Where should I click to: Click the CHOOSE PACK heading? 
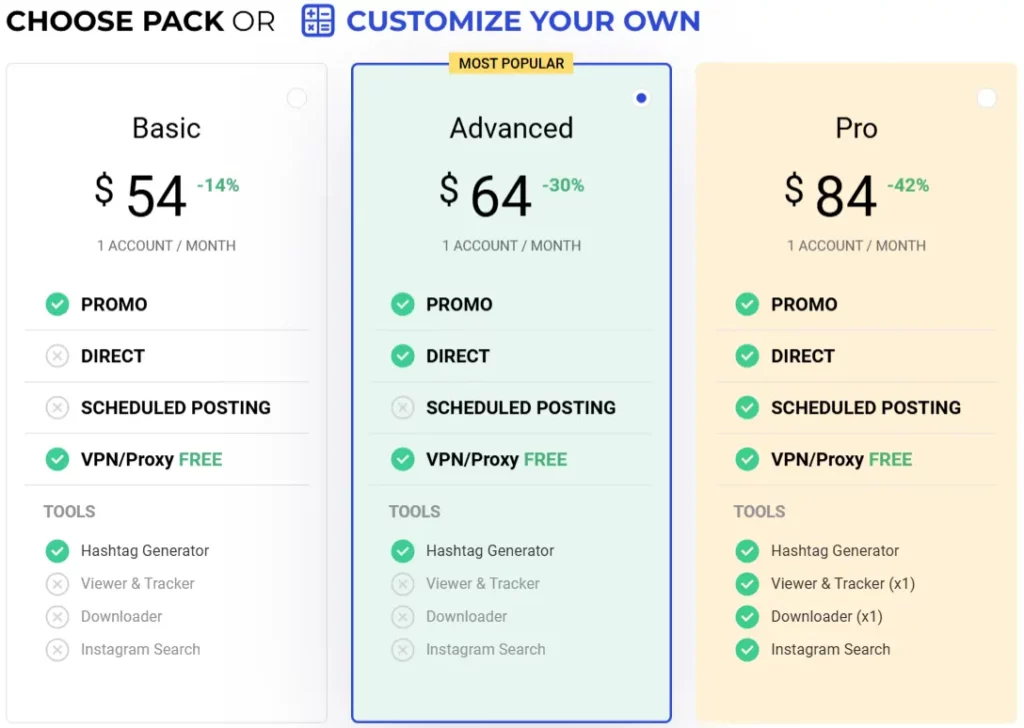(114, 21)
